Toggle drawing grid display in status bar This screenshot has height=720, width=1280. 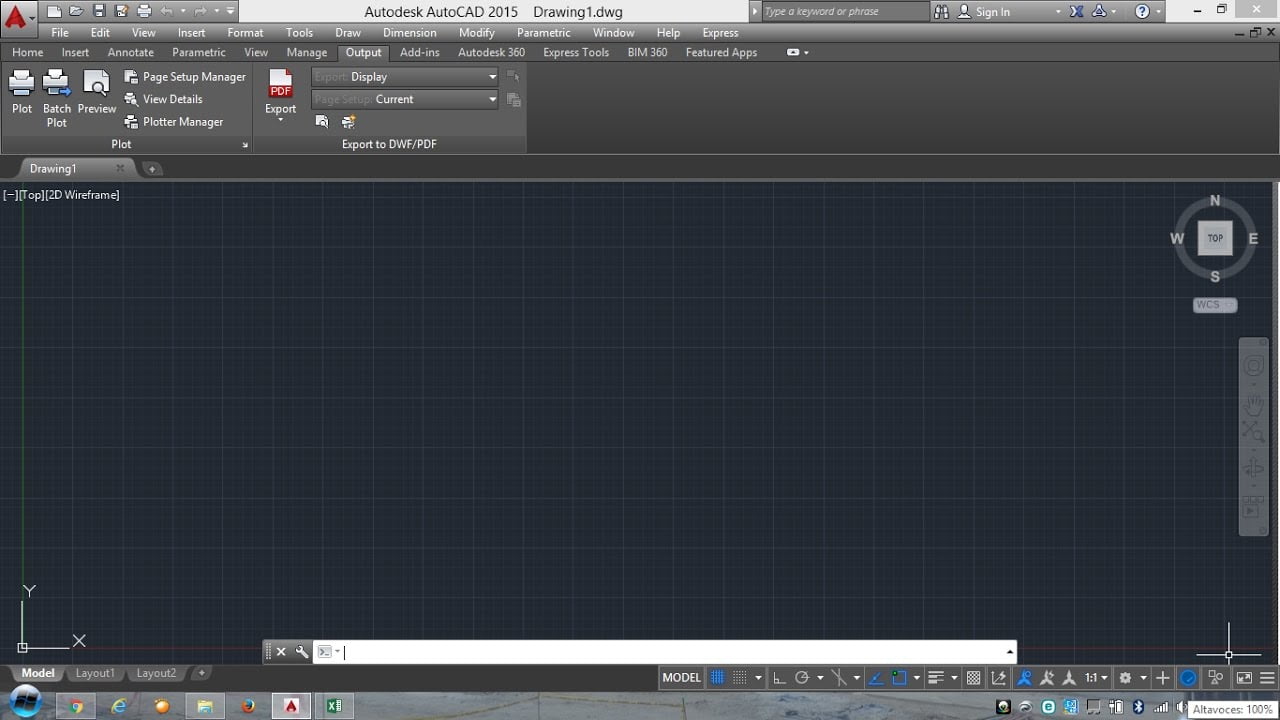pyautogui.click(x=717, y=678)
